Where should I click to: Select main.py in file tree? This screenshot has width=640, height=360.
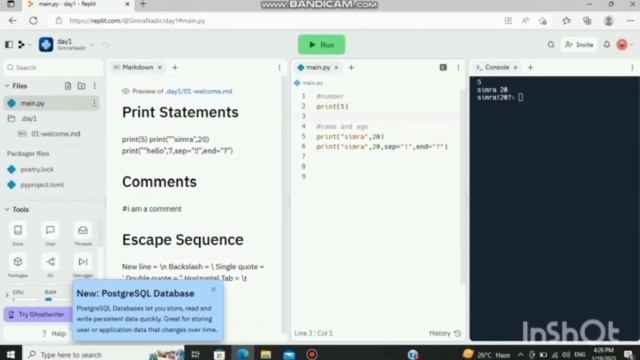click(x=51, y=103)
